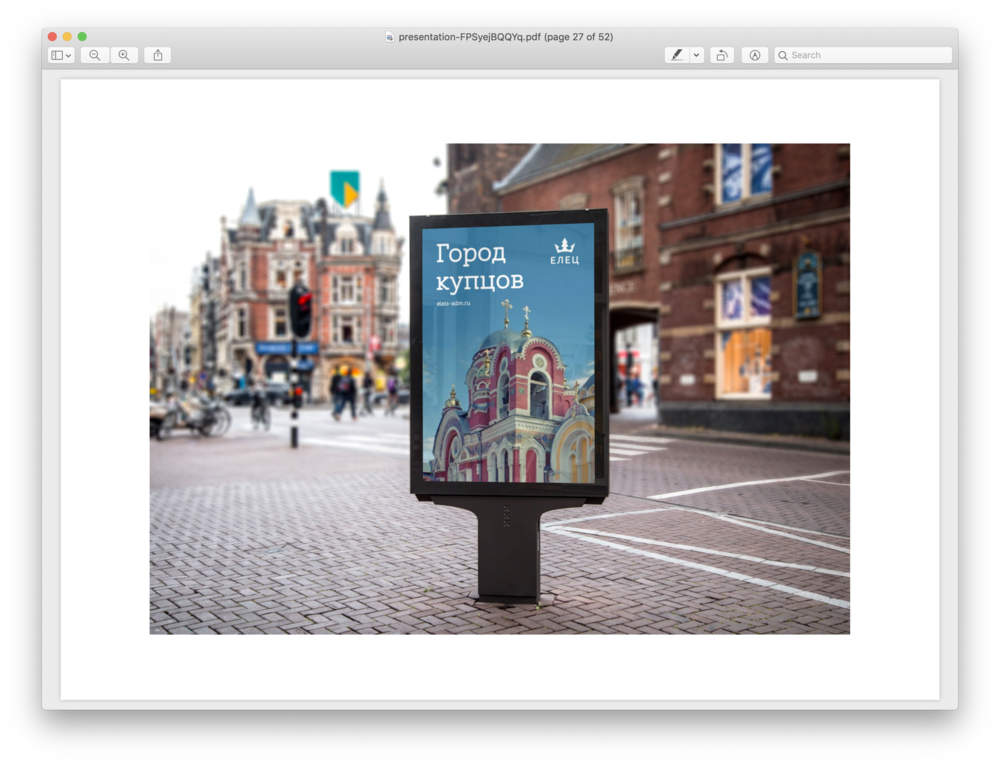
Task: Zoom in on the document
Action: pos(123,55)
